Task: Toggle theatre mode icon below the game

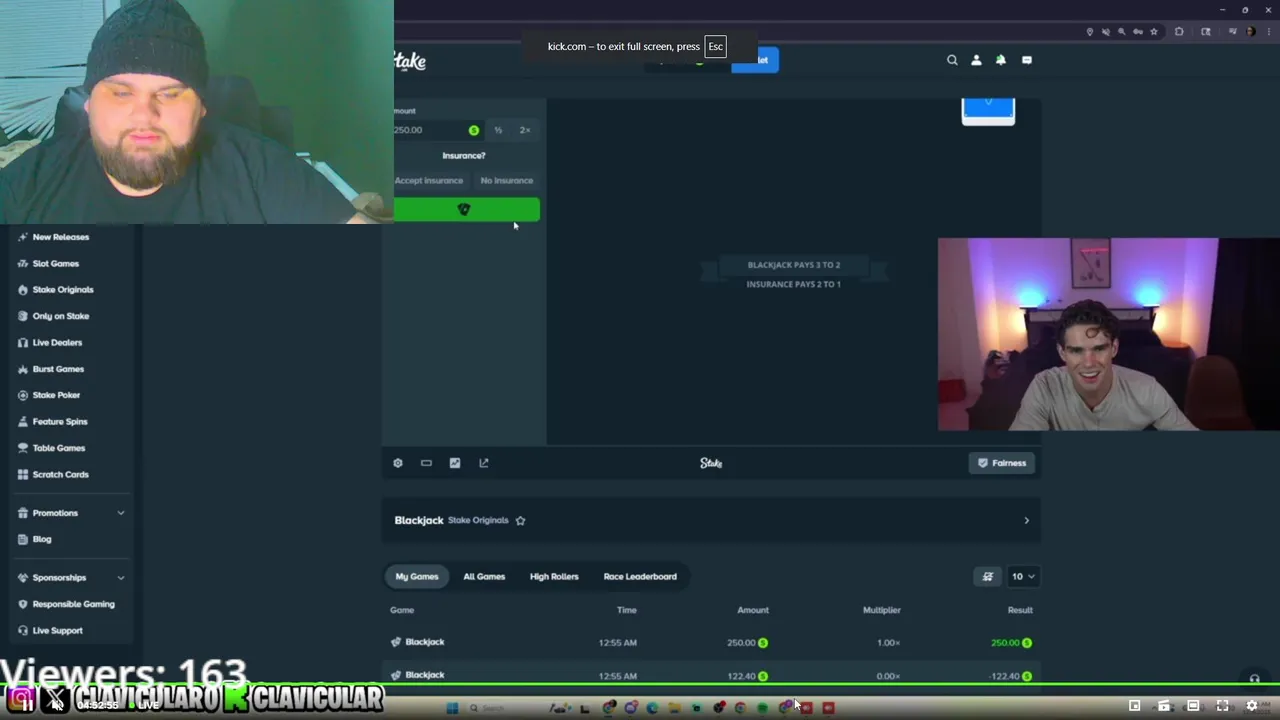Action: 426,463
